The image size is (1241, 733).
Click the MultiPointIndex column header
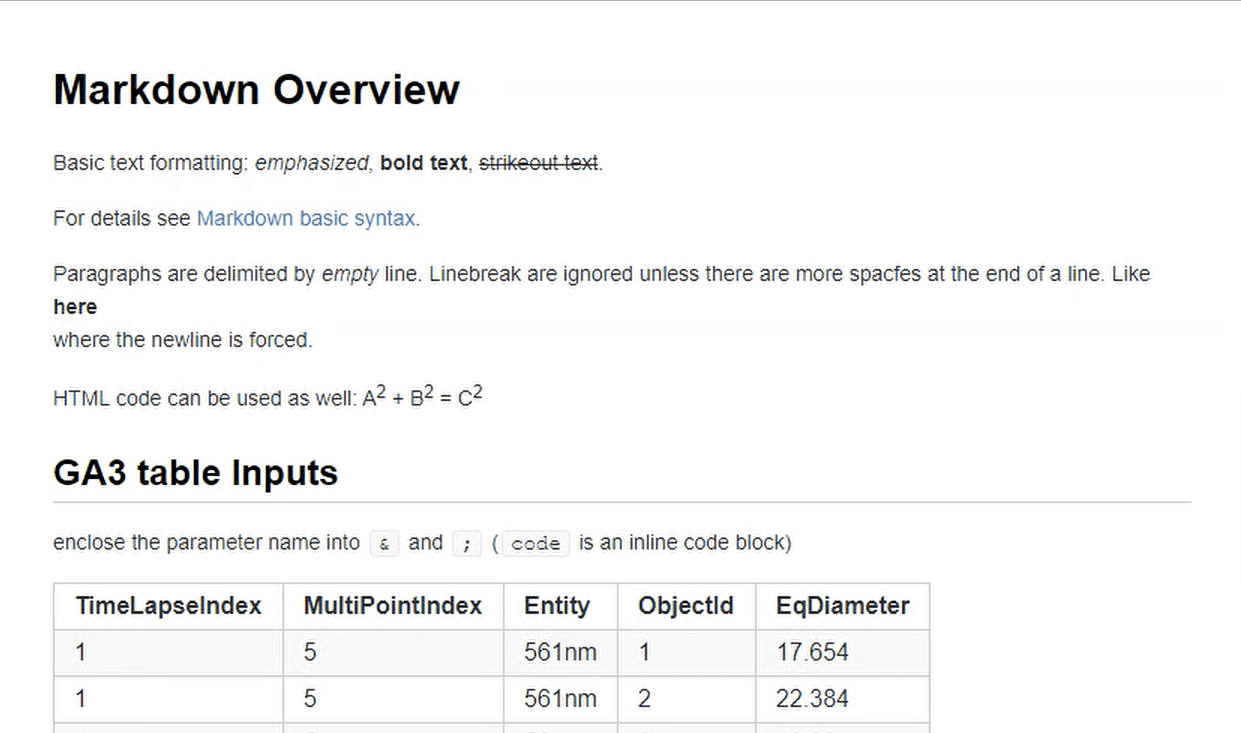[392, 606]
